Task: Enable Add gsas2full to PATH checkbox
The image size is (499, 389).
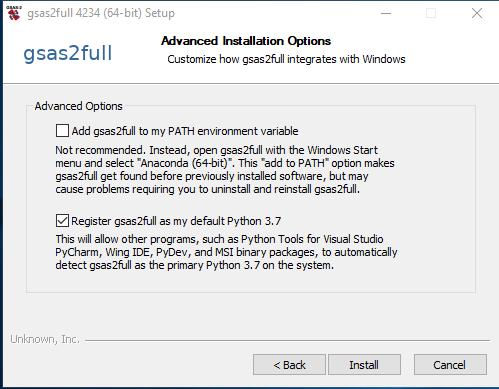Action: [62, 131]
